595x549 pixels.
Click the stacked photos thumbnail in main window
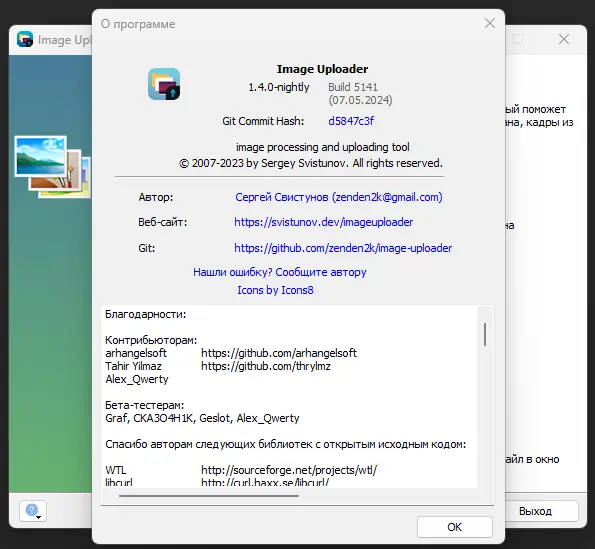pos(53,167)
